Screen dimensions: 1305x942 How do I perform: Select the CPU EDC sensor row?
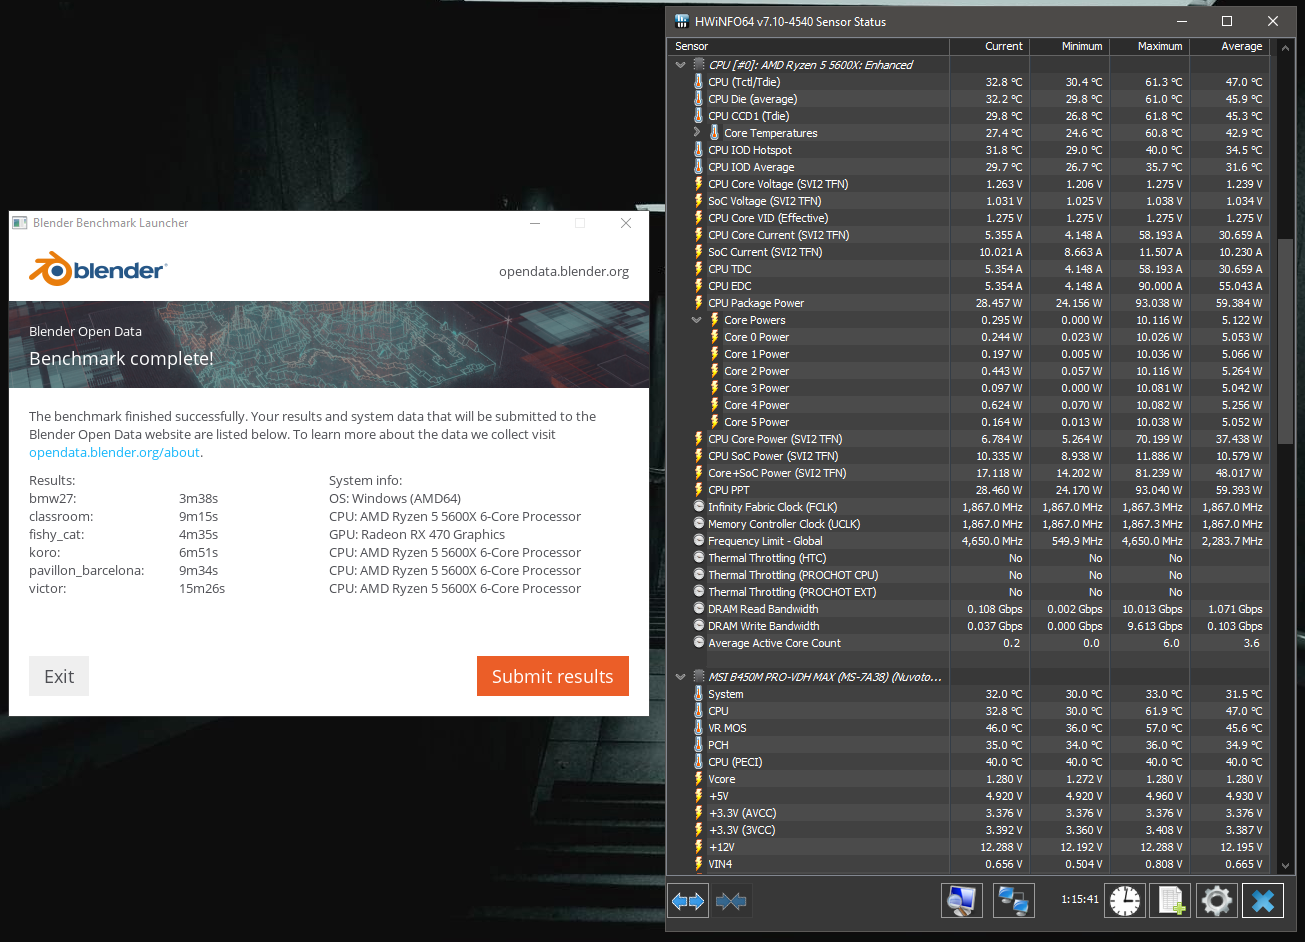[x=968, y=286]
